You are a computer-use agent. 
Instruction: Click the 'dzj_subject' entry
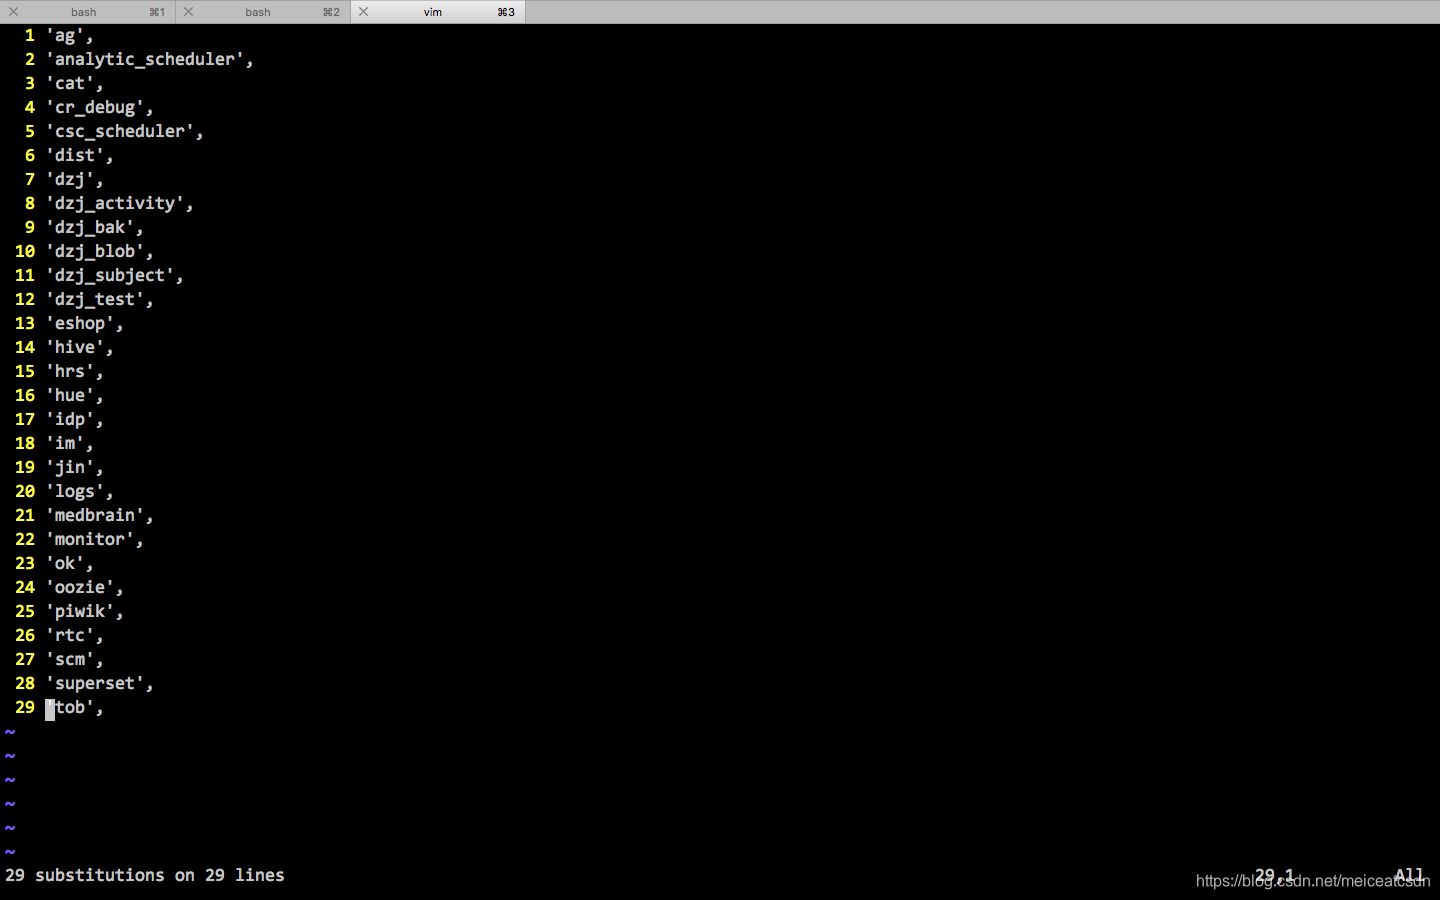114,276
